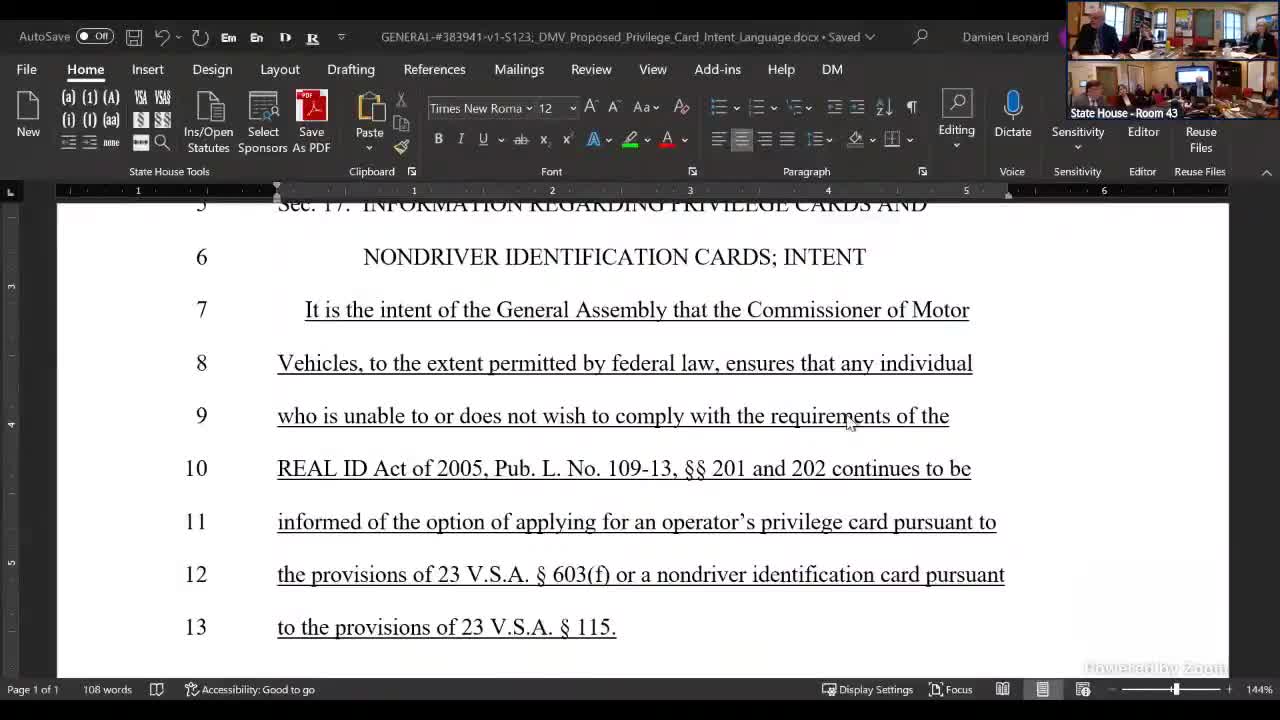Click the Copy icon in Clipboard group
This screenshot has height=720, width=1280.
401,123
